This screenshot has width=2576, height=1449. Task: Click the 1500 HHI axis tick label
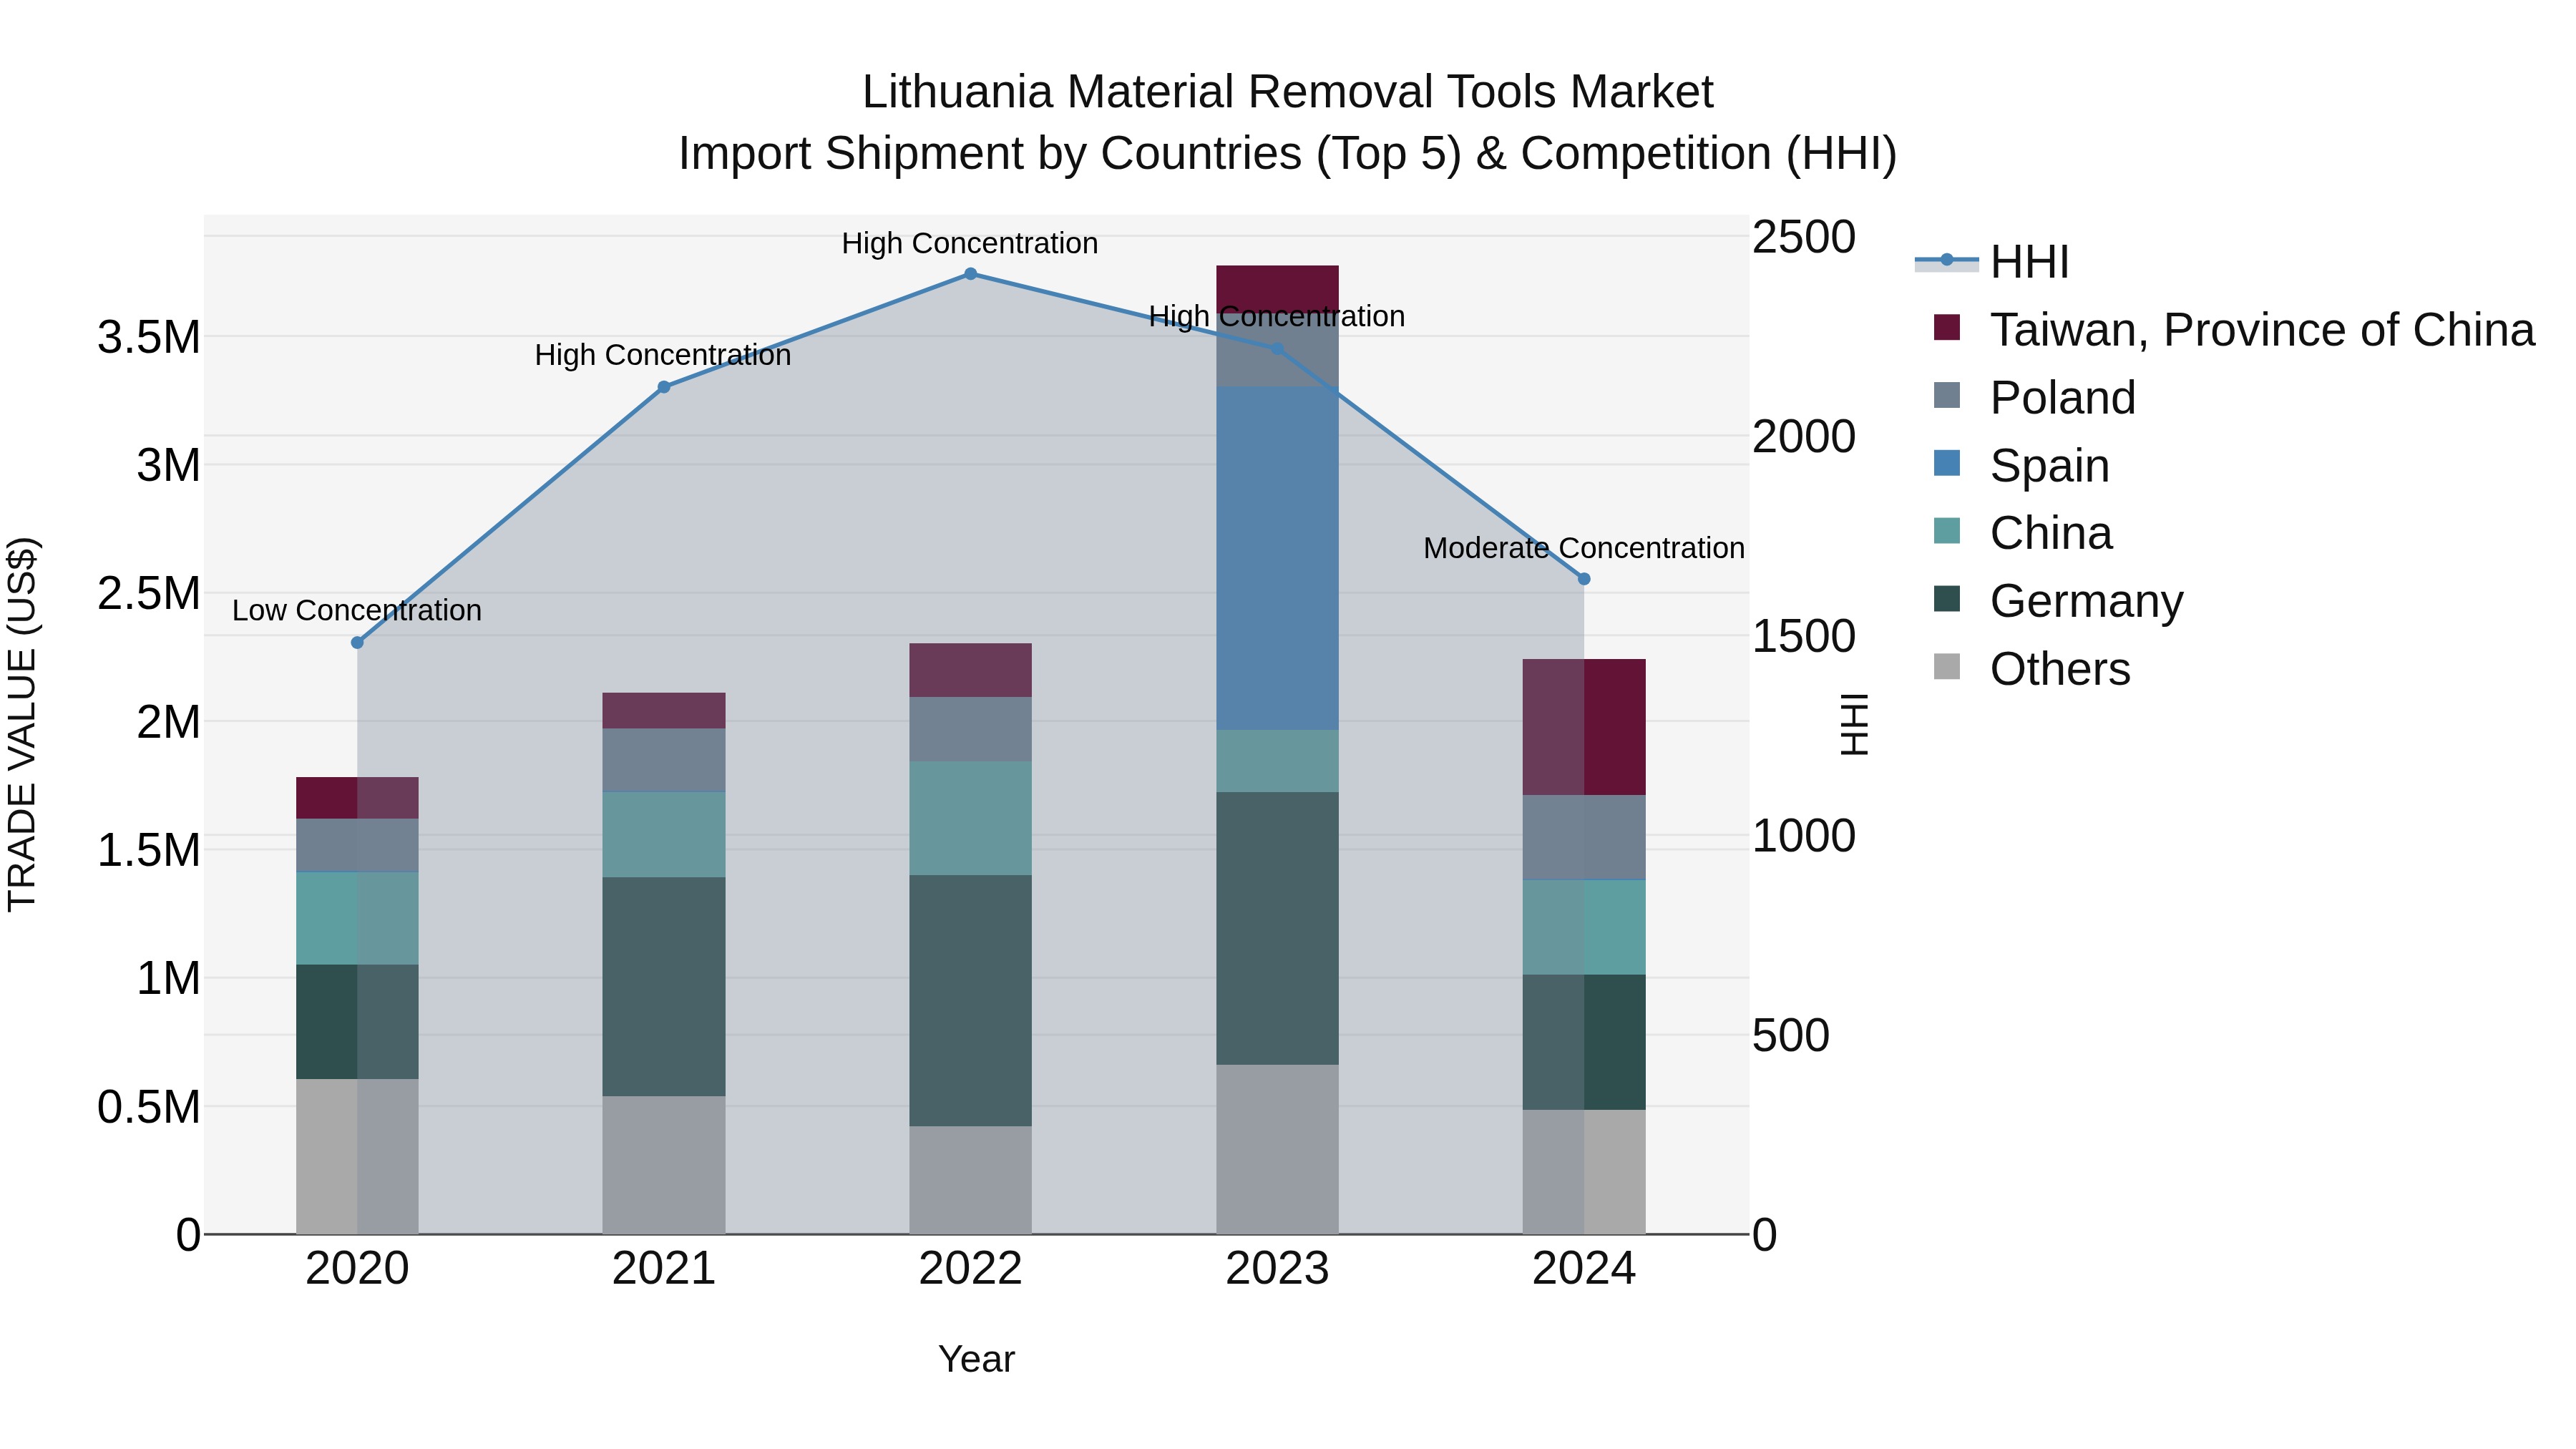pos(1804,636)
